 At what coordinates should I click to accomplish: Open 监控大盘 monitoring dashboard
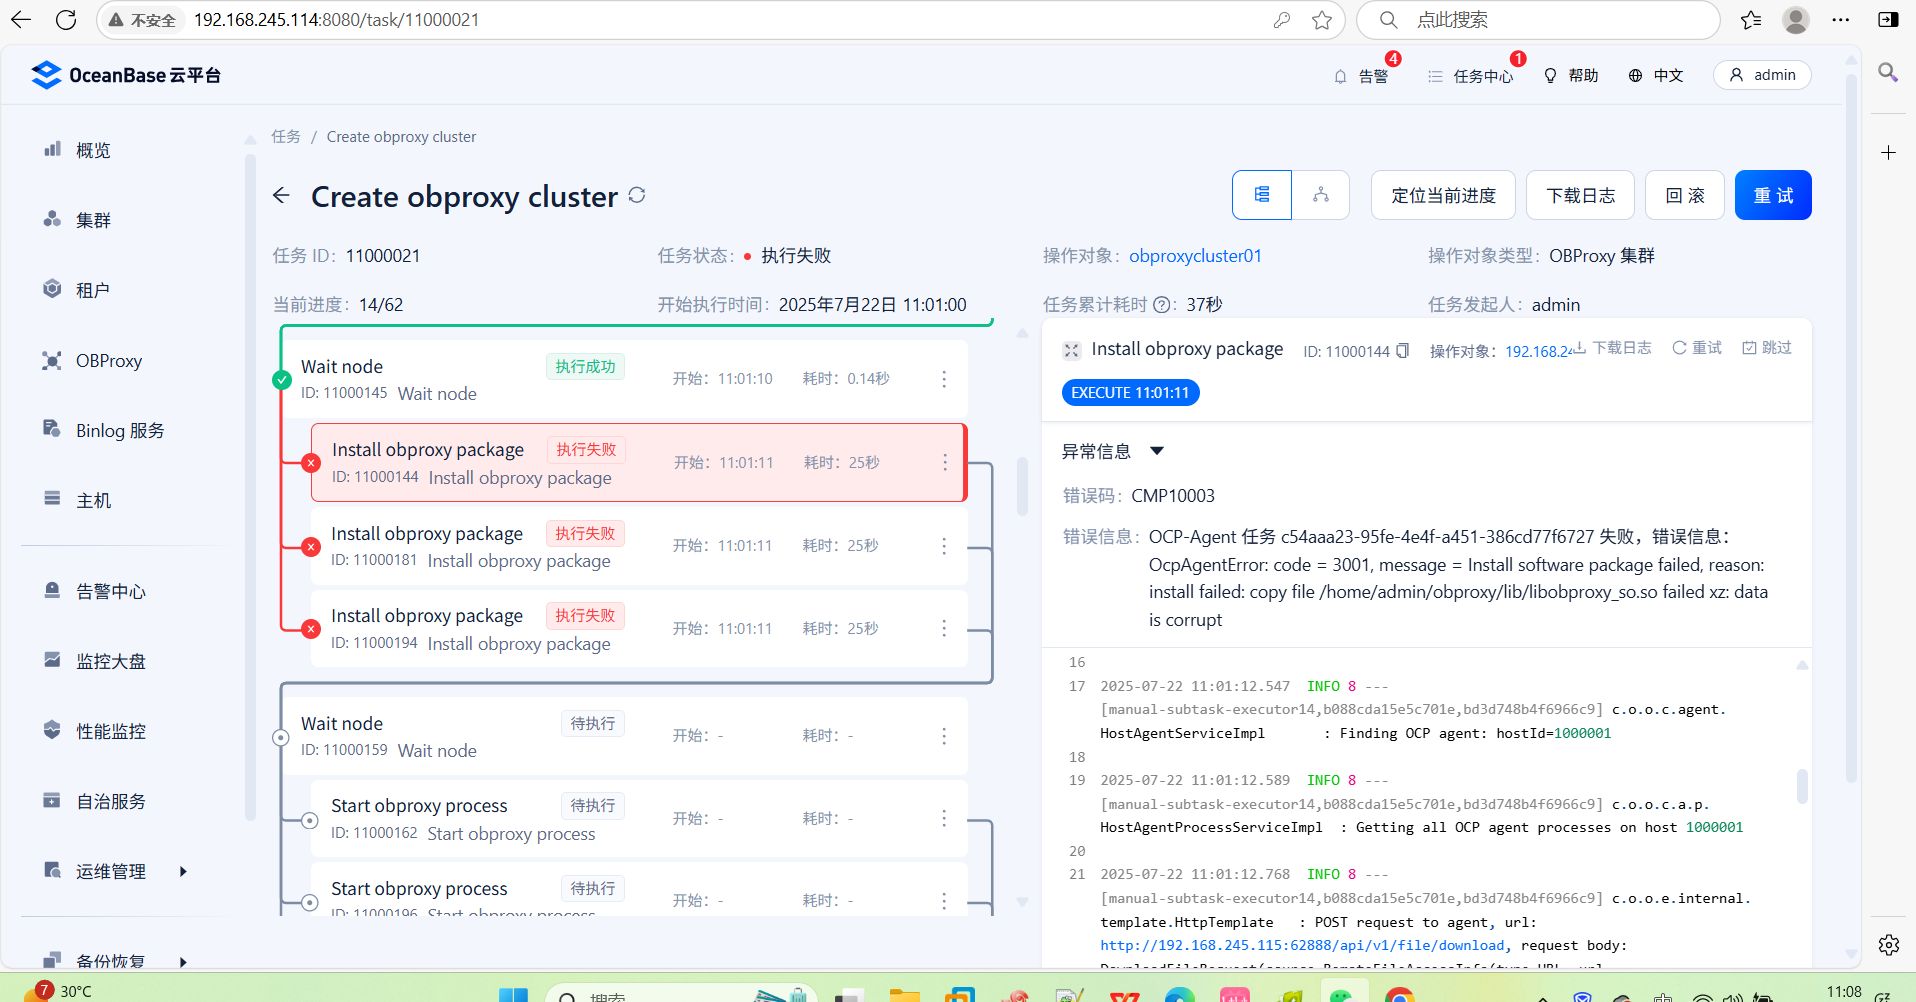[x=111, y=662]
